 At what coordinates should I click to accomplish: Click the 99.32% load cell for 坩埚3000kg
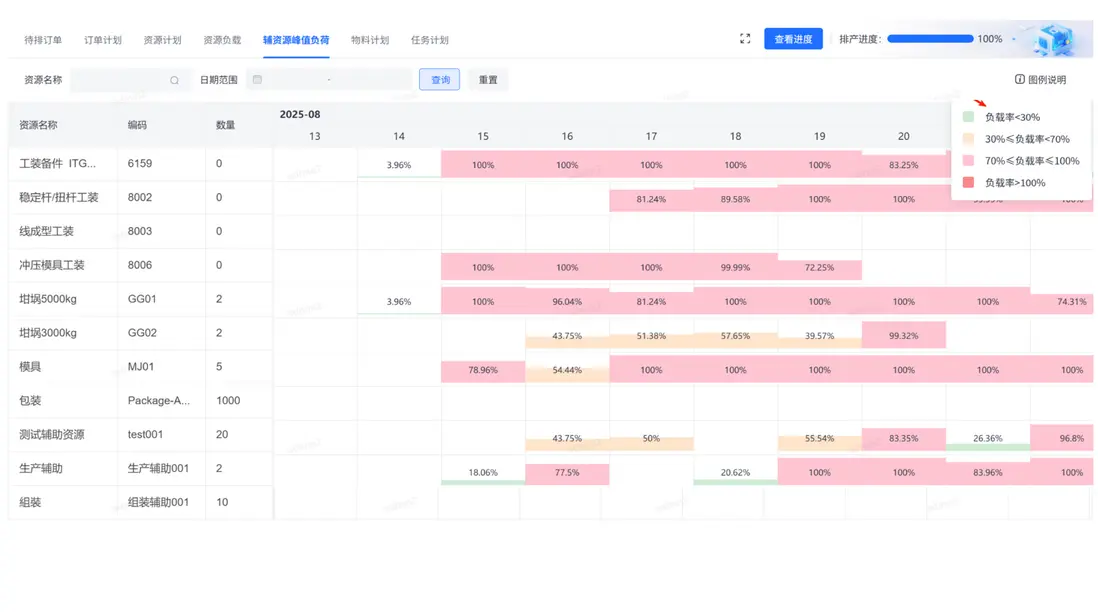tap(903, 336)
